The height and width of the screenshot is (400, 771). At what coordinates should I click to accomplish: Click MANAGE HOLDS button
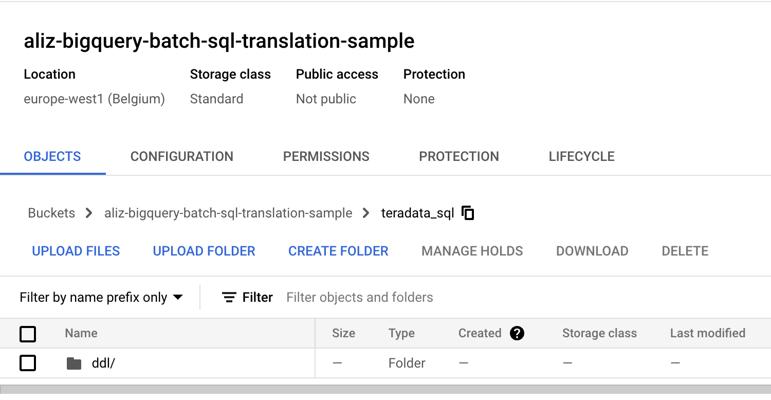[x=472, y=251]
